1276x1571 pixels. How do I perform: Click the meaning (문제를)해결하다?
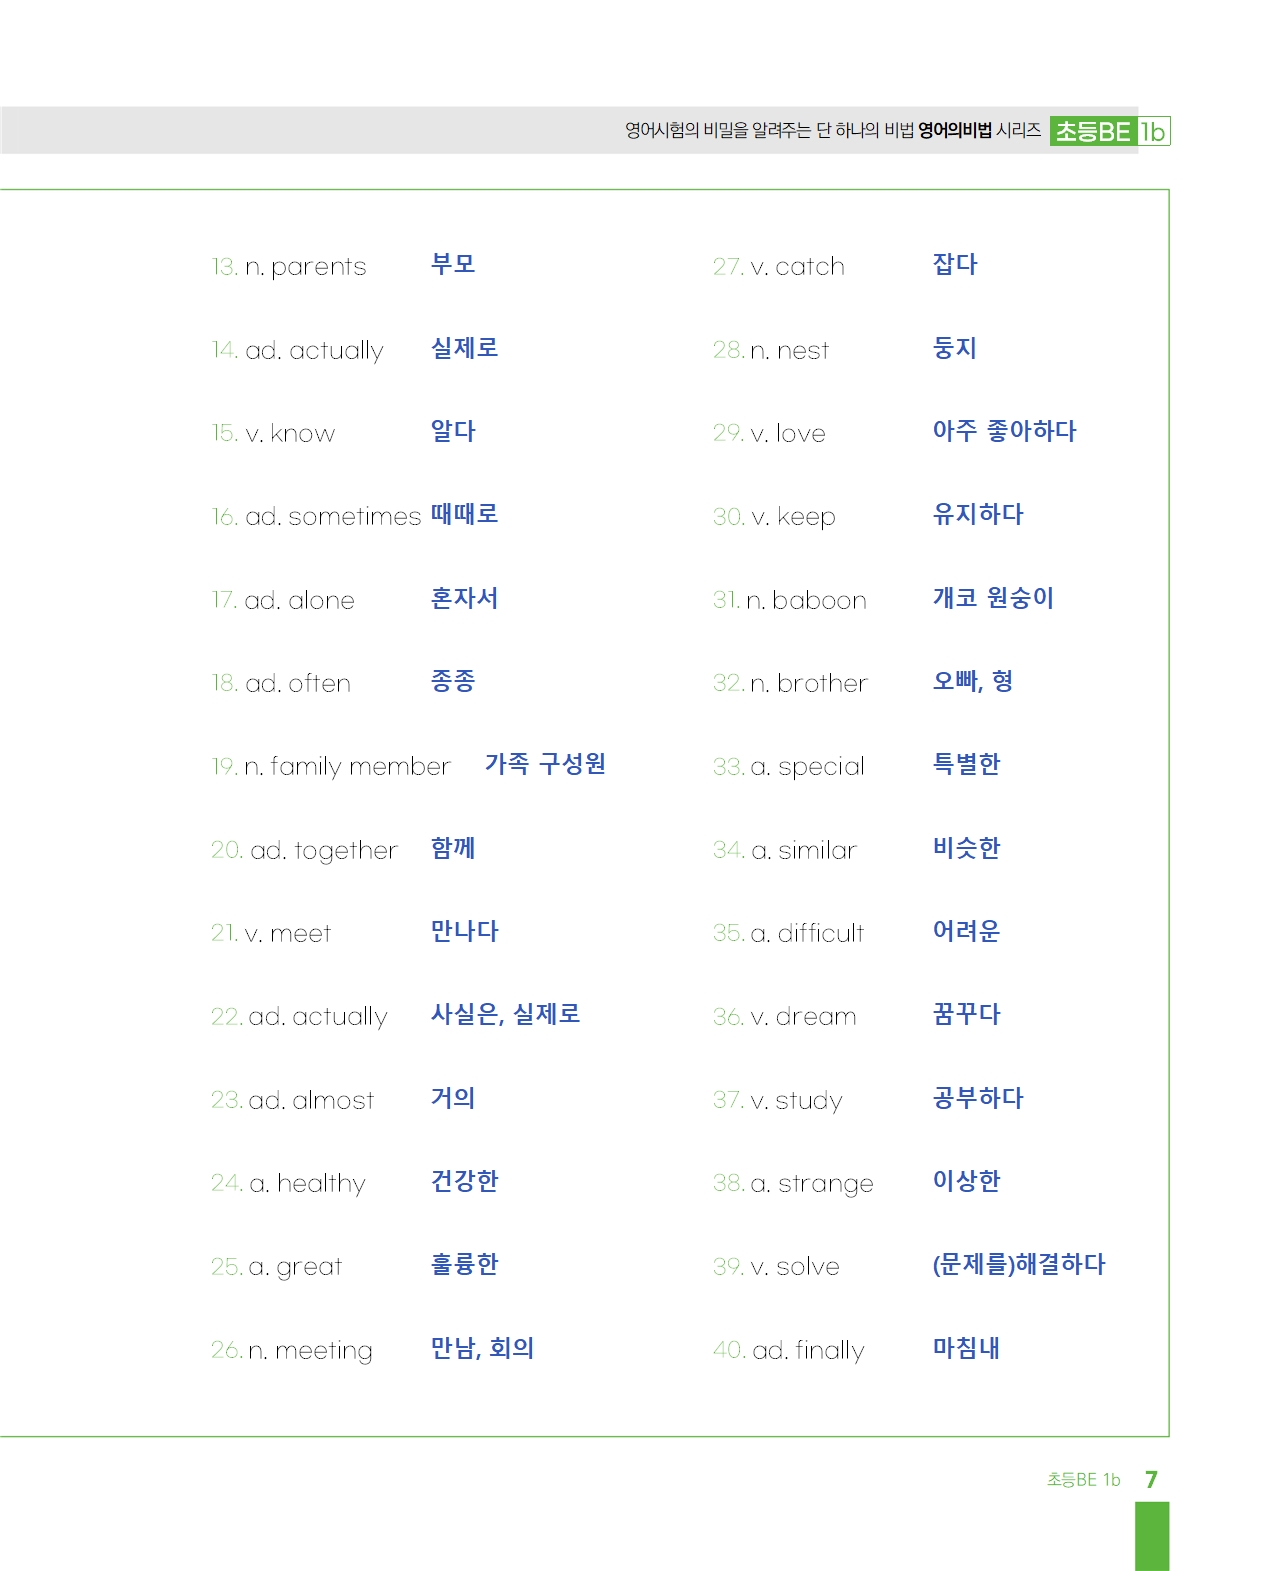point(1019,1264)
